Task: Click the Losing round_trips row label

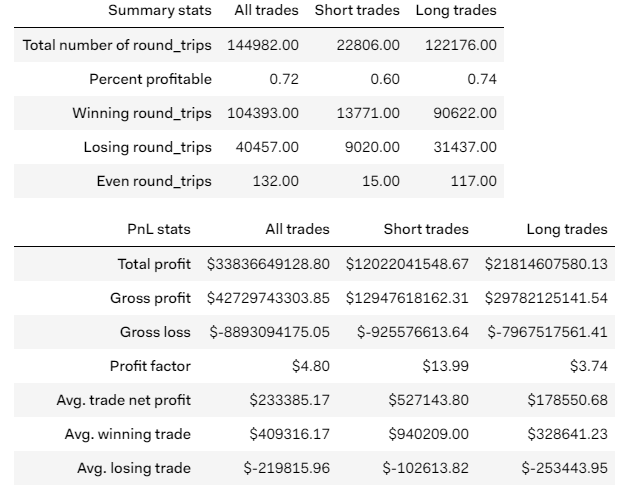Action: click(148, 147)
